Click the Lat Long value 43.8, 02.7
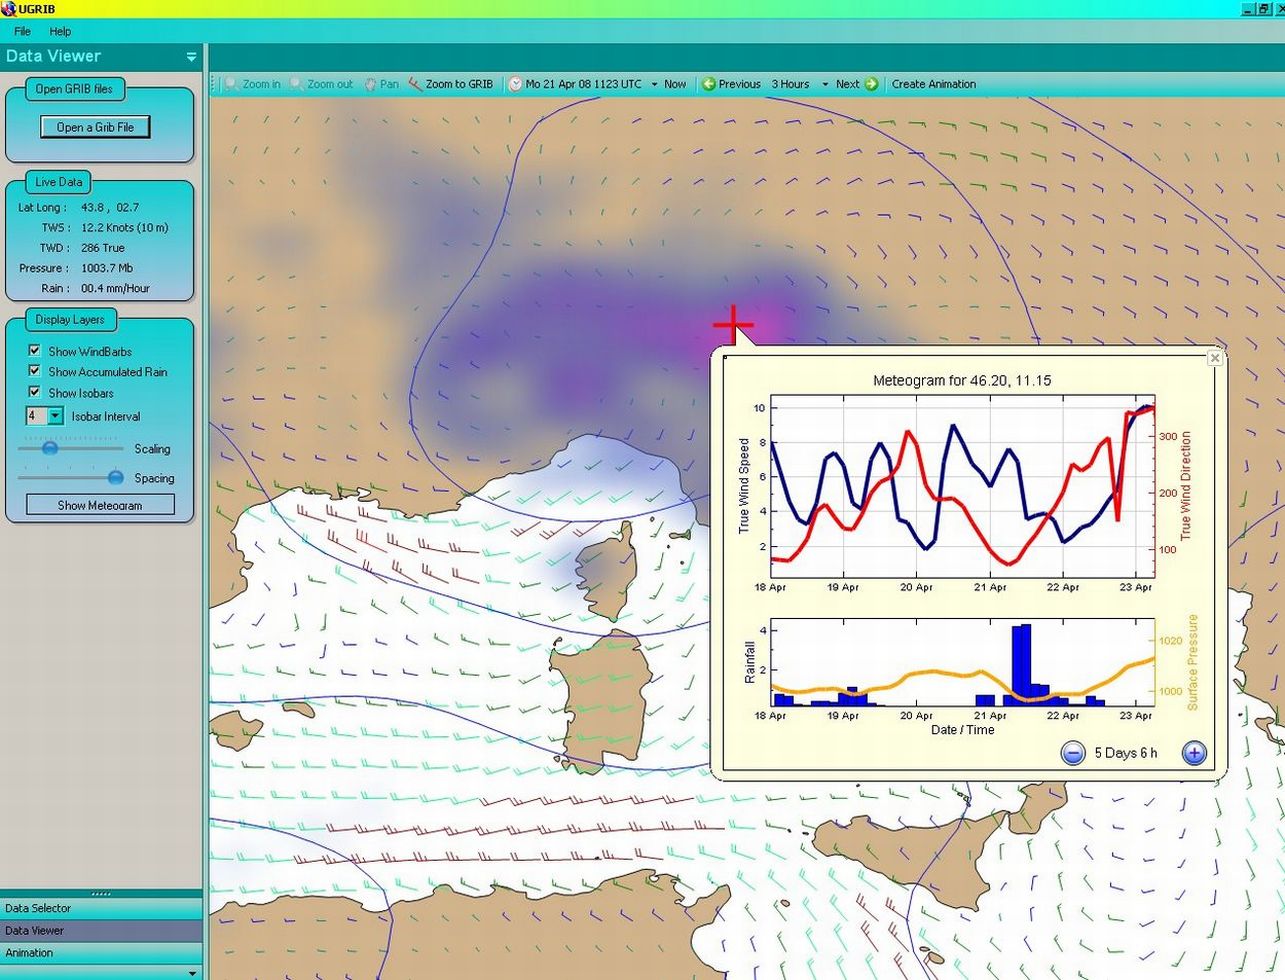This screenshot has width=1285, height=980. 110,207
